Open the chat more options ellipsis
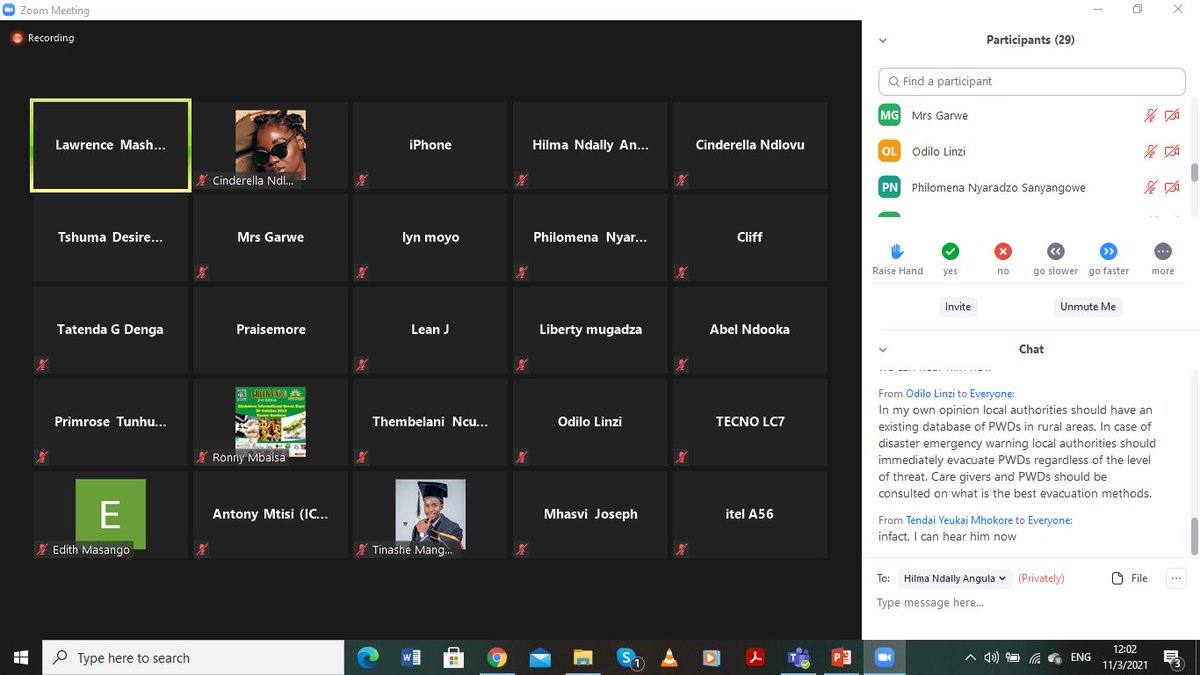Viewport: 1200px width, 675px height. point(1176,578)
